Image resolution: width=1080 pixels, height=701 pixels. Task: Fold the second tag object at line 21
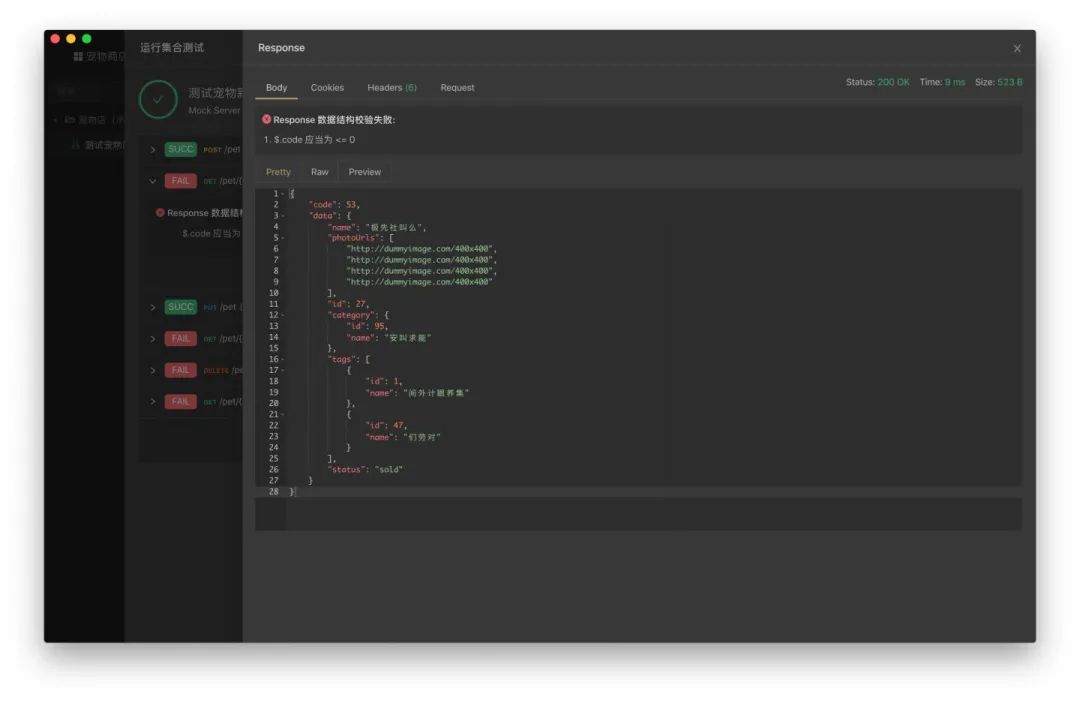tap(283, 415)
